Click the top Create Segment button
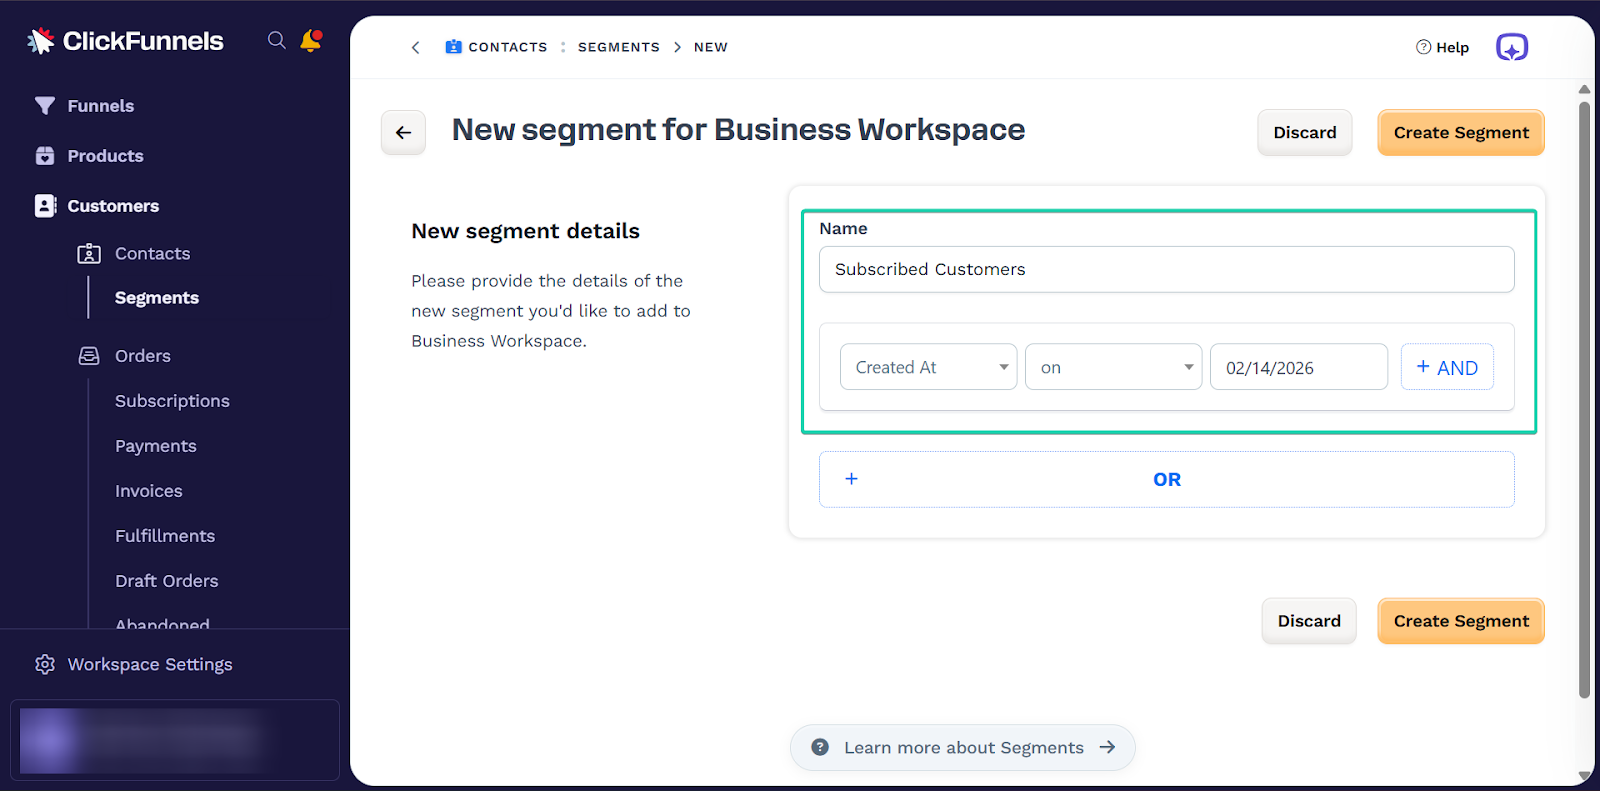The height and width of the screenshot is (791, 1600). pos(1461,132)
